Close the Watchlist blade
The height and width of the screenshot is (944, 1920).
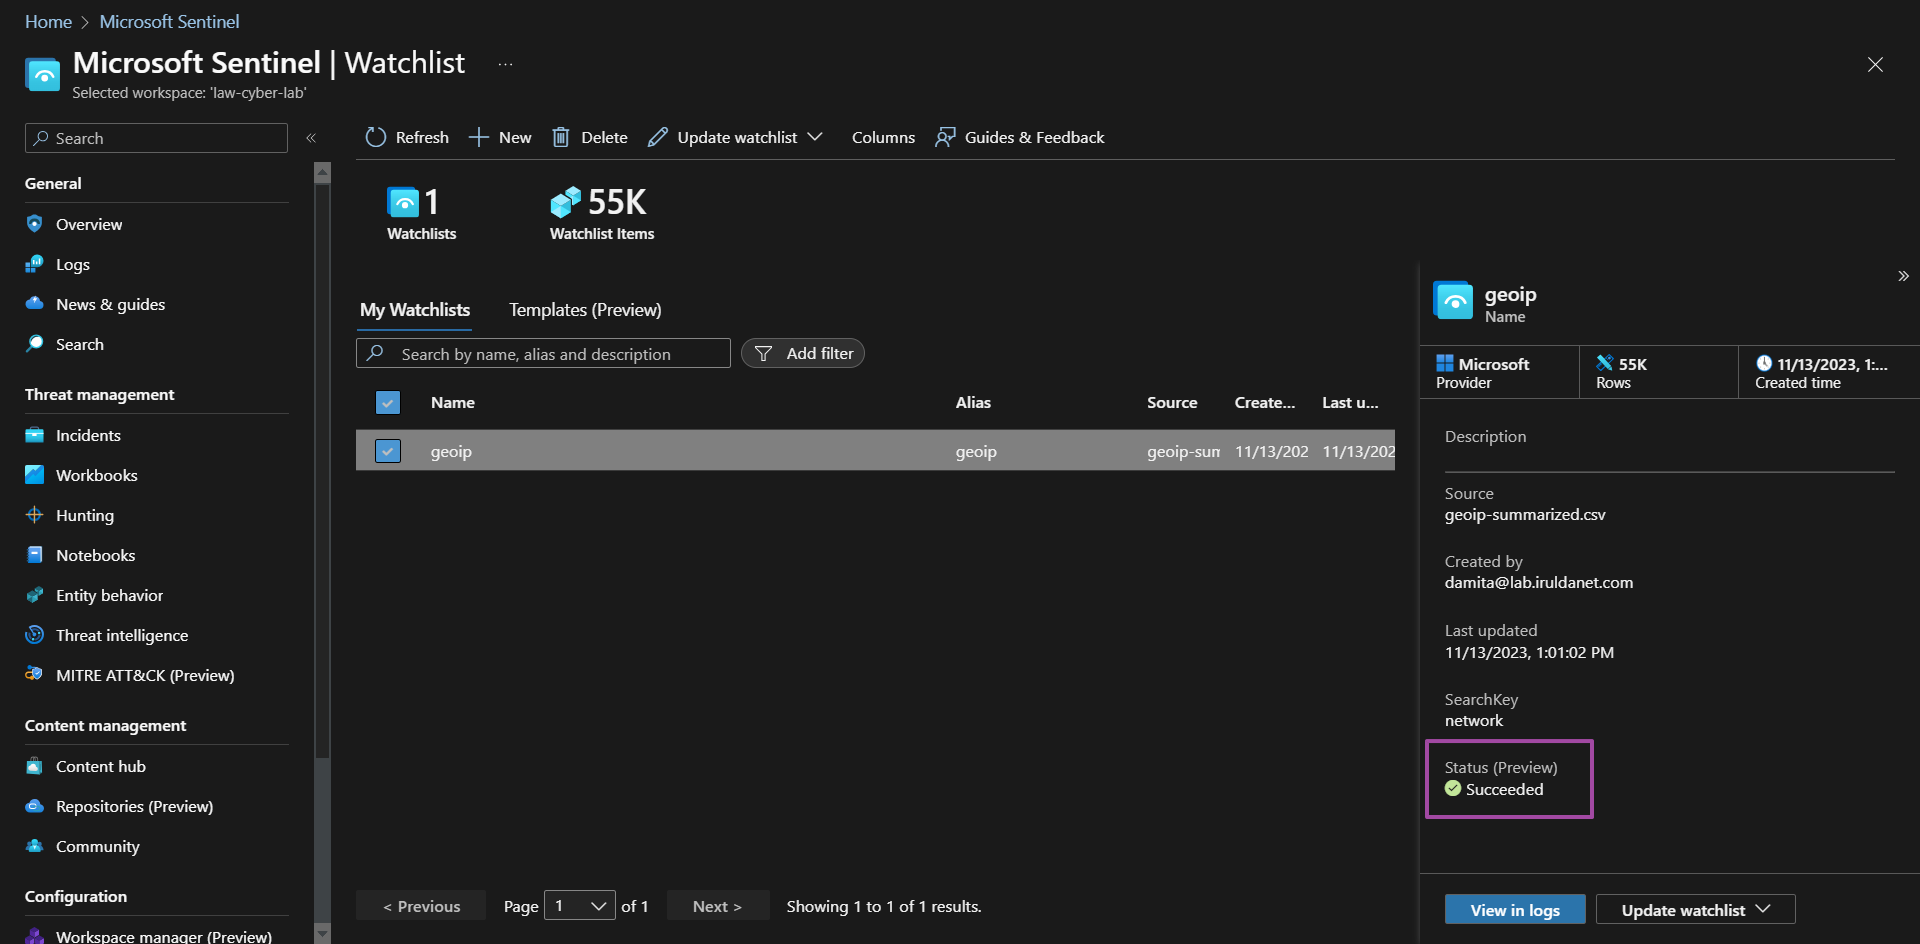coord(1875,64)
